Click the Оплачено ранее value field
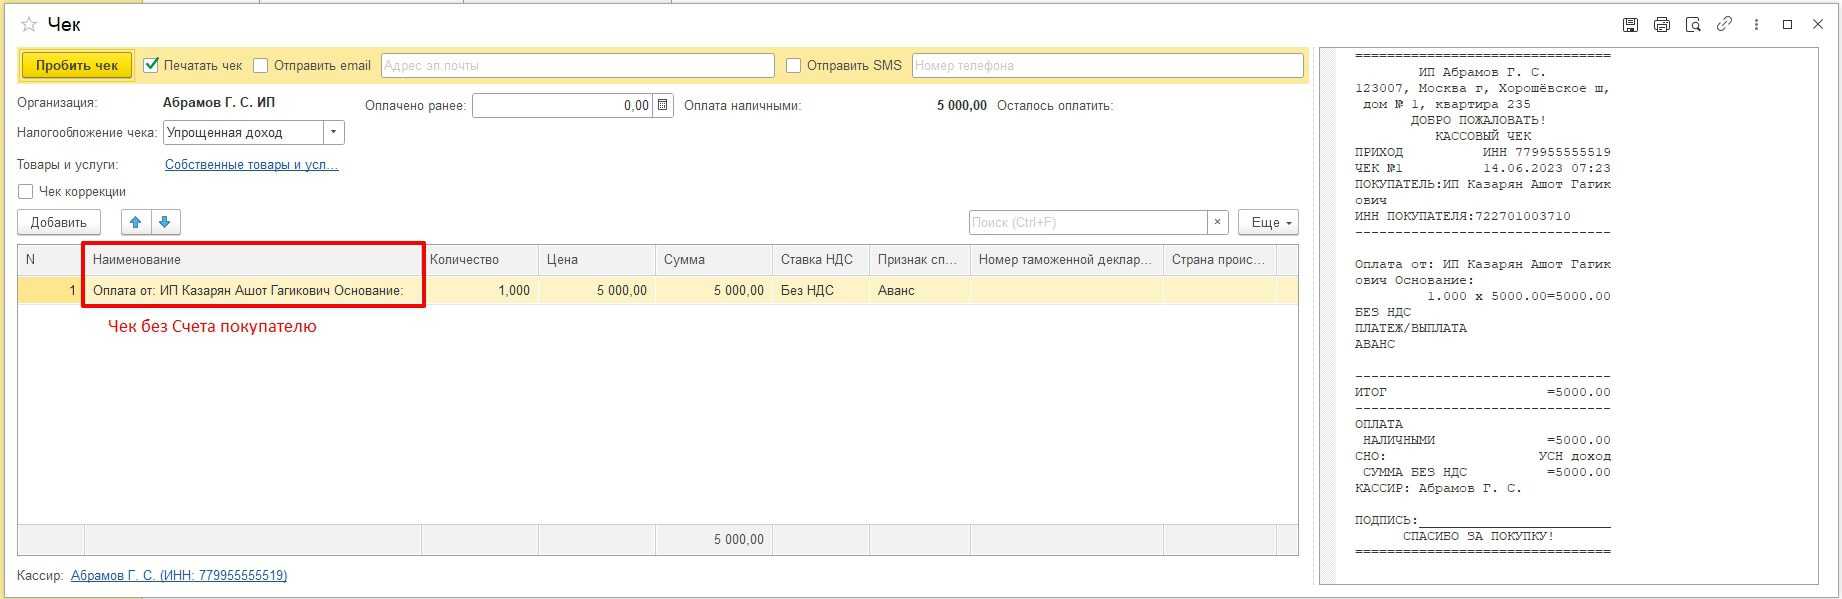The image size is (1842, 599). (563, 105)
